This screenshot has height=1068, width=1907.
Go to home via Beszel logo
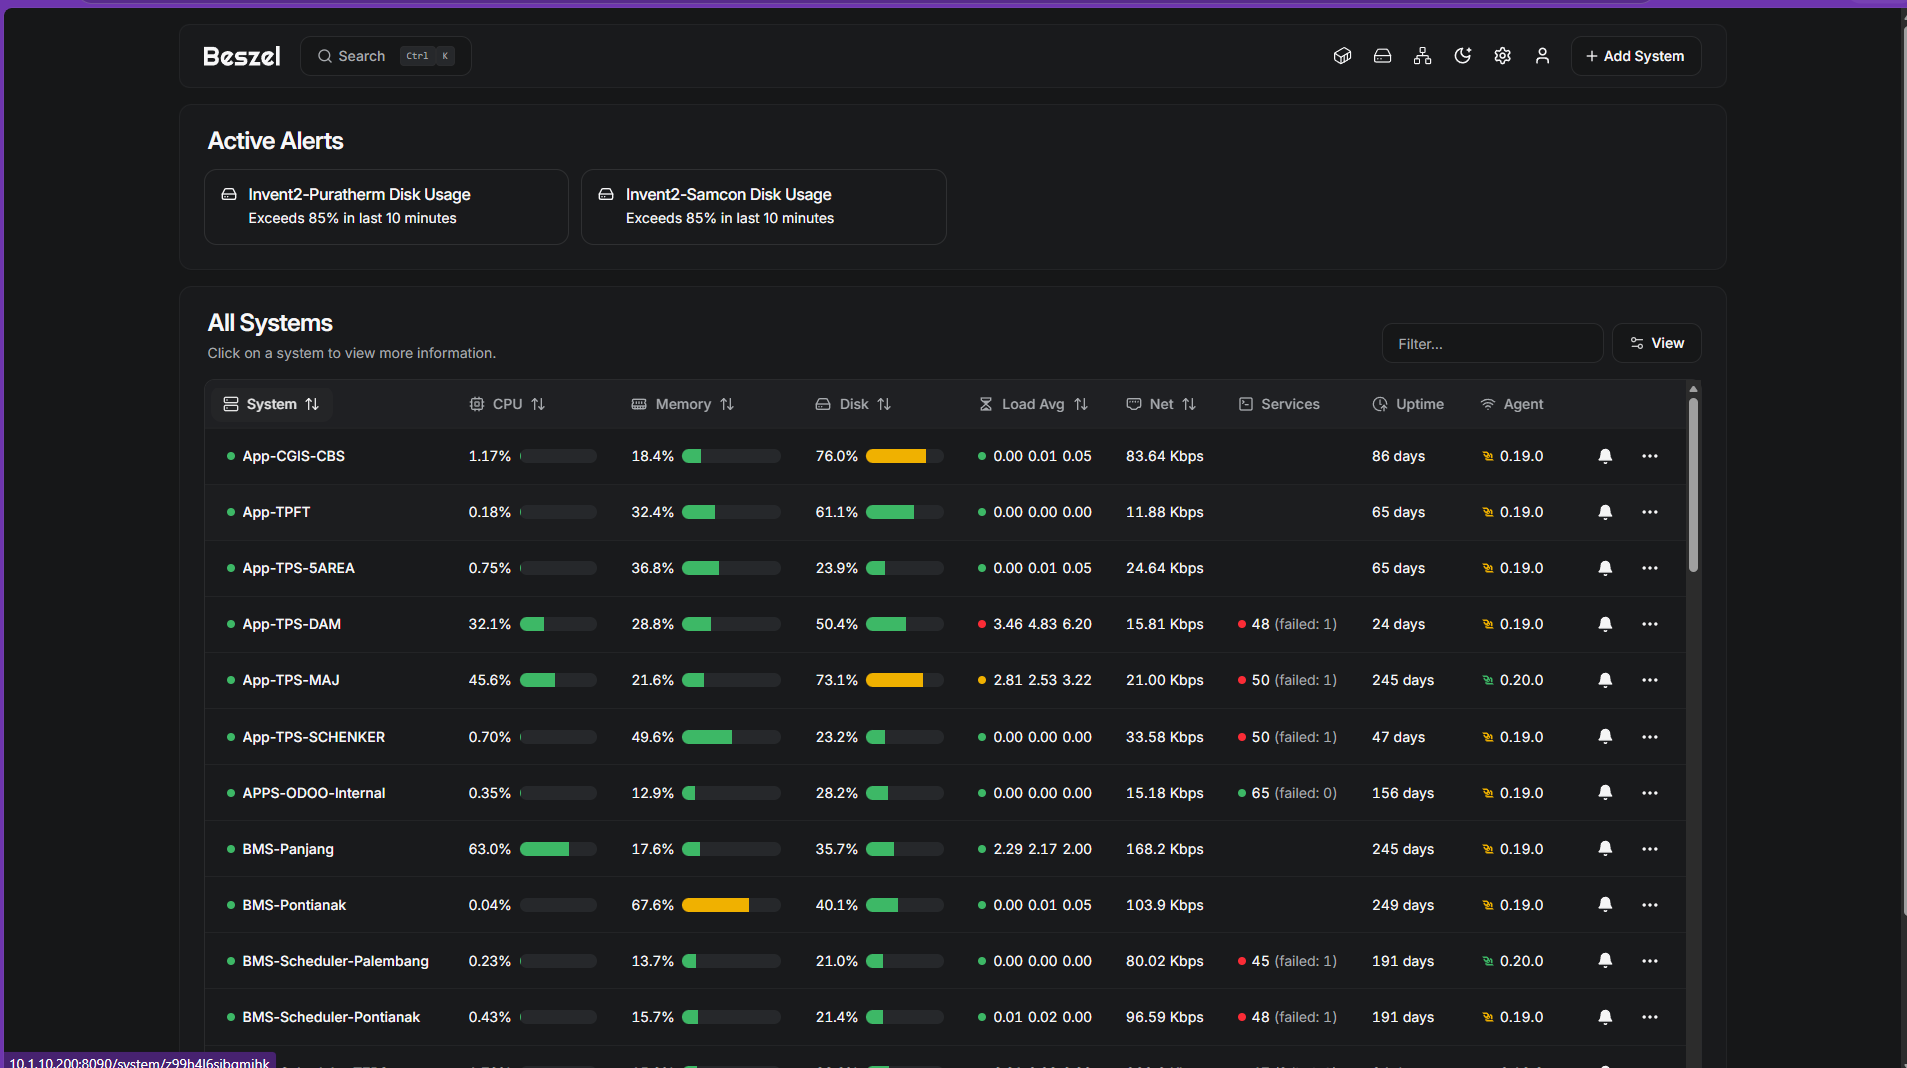point(242,56)
